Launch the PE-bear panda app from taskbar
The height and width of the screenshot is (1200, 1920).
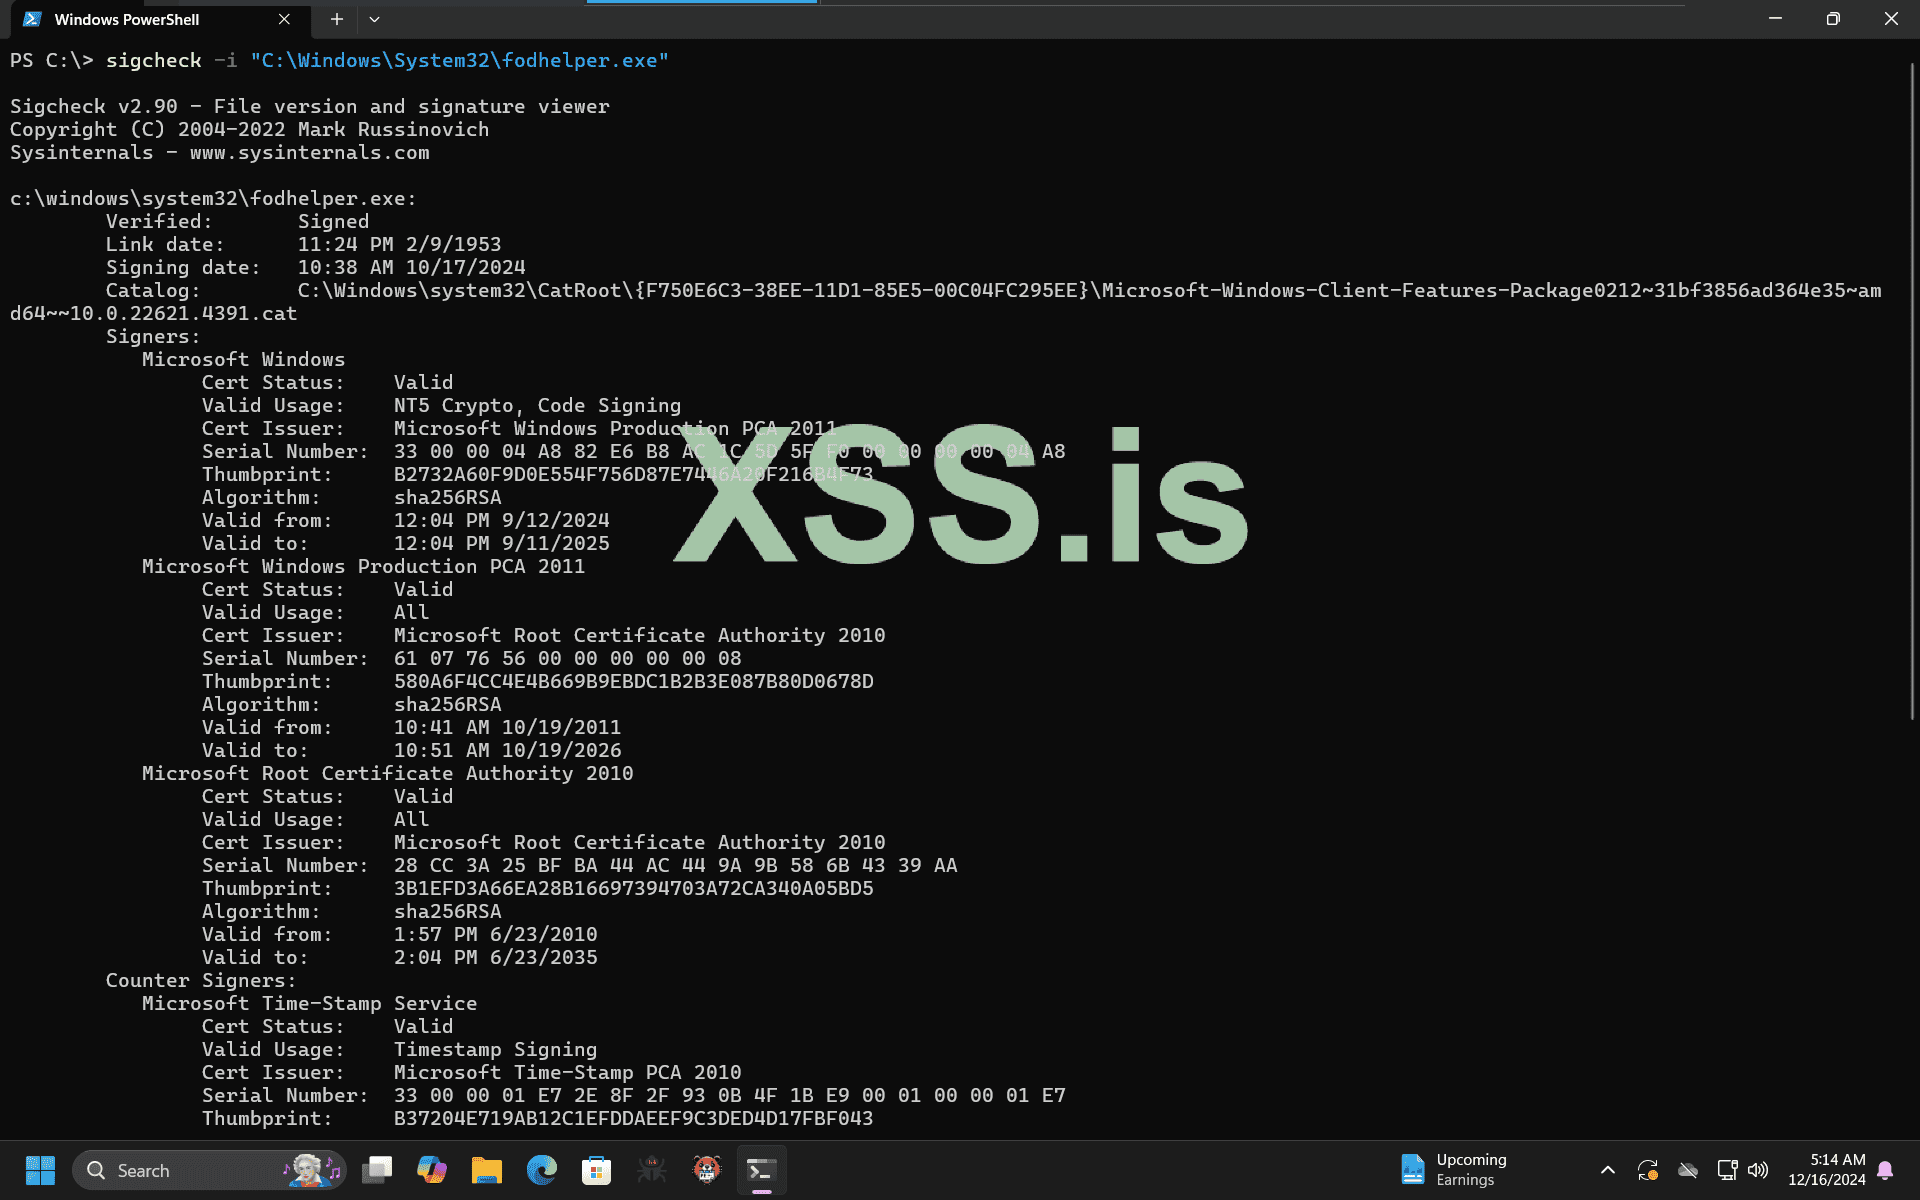coord(707,1170)
